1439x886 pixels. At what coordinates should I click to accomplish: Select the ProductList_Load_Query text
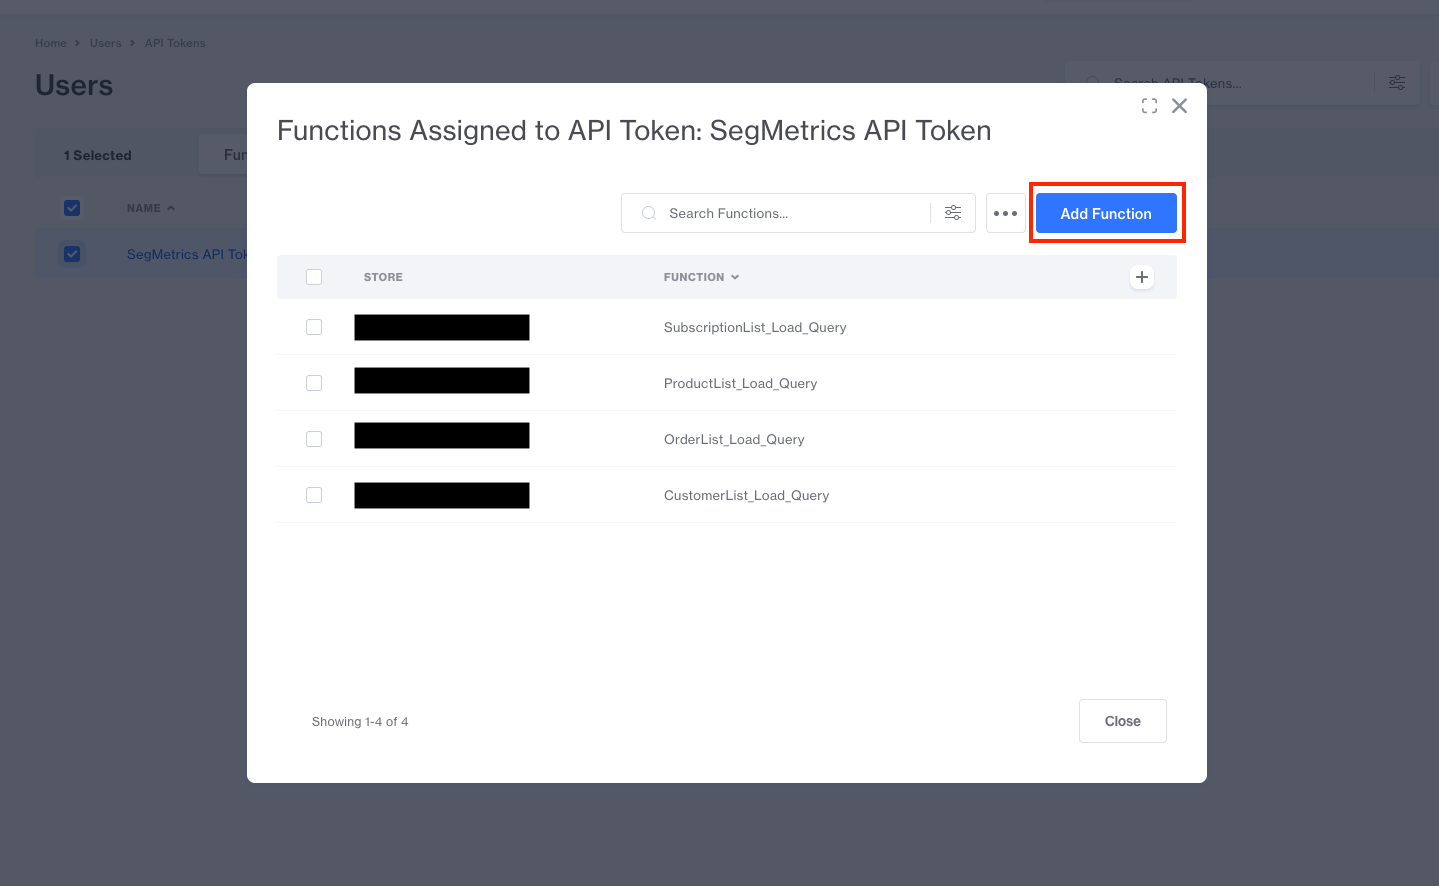[x=740, y=383]
